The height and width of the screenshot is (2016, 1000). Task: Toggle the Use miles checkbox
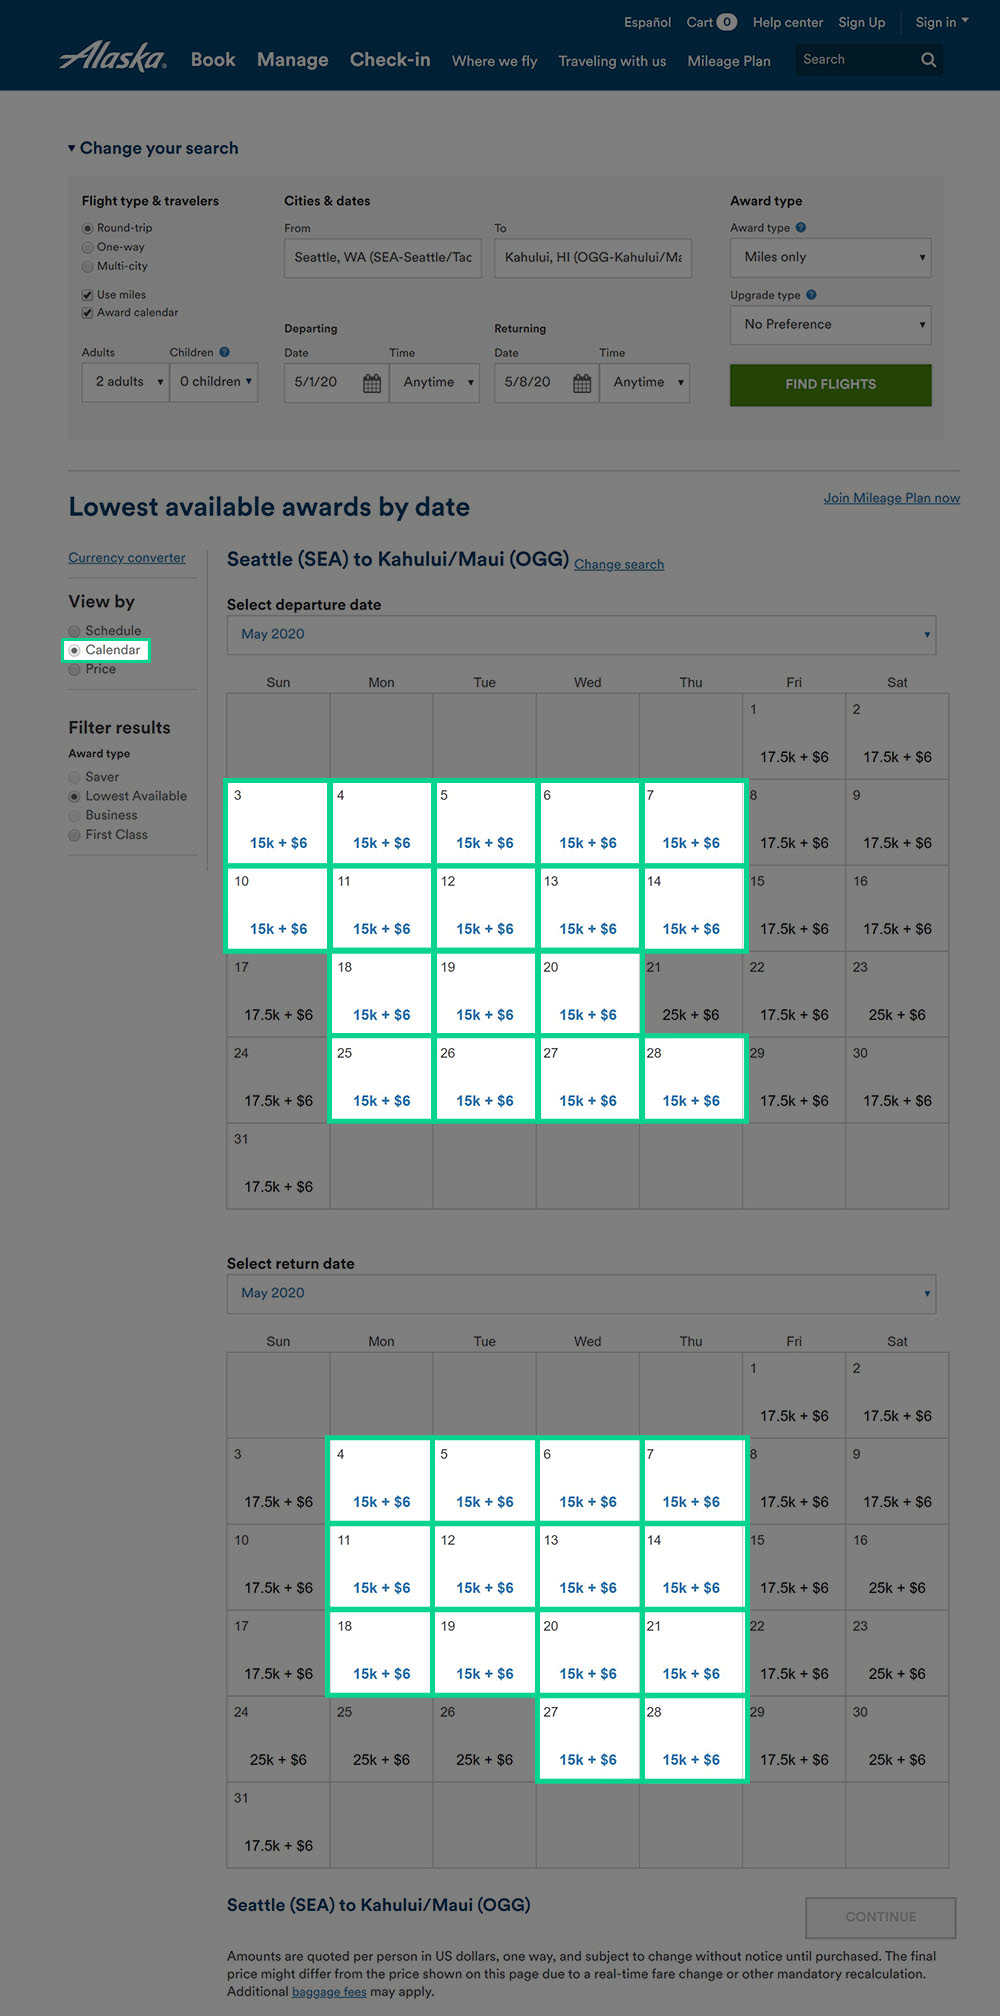point(88,295)
